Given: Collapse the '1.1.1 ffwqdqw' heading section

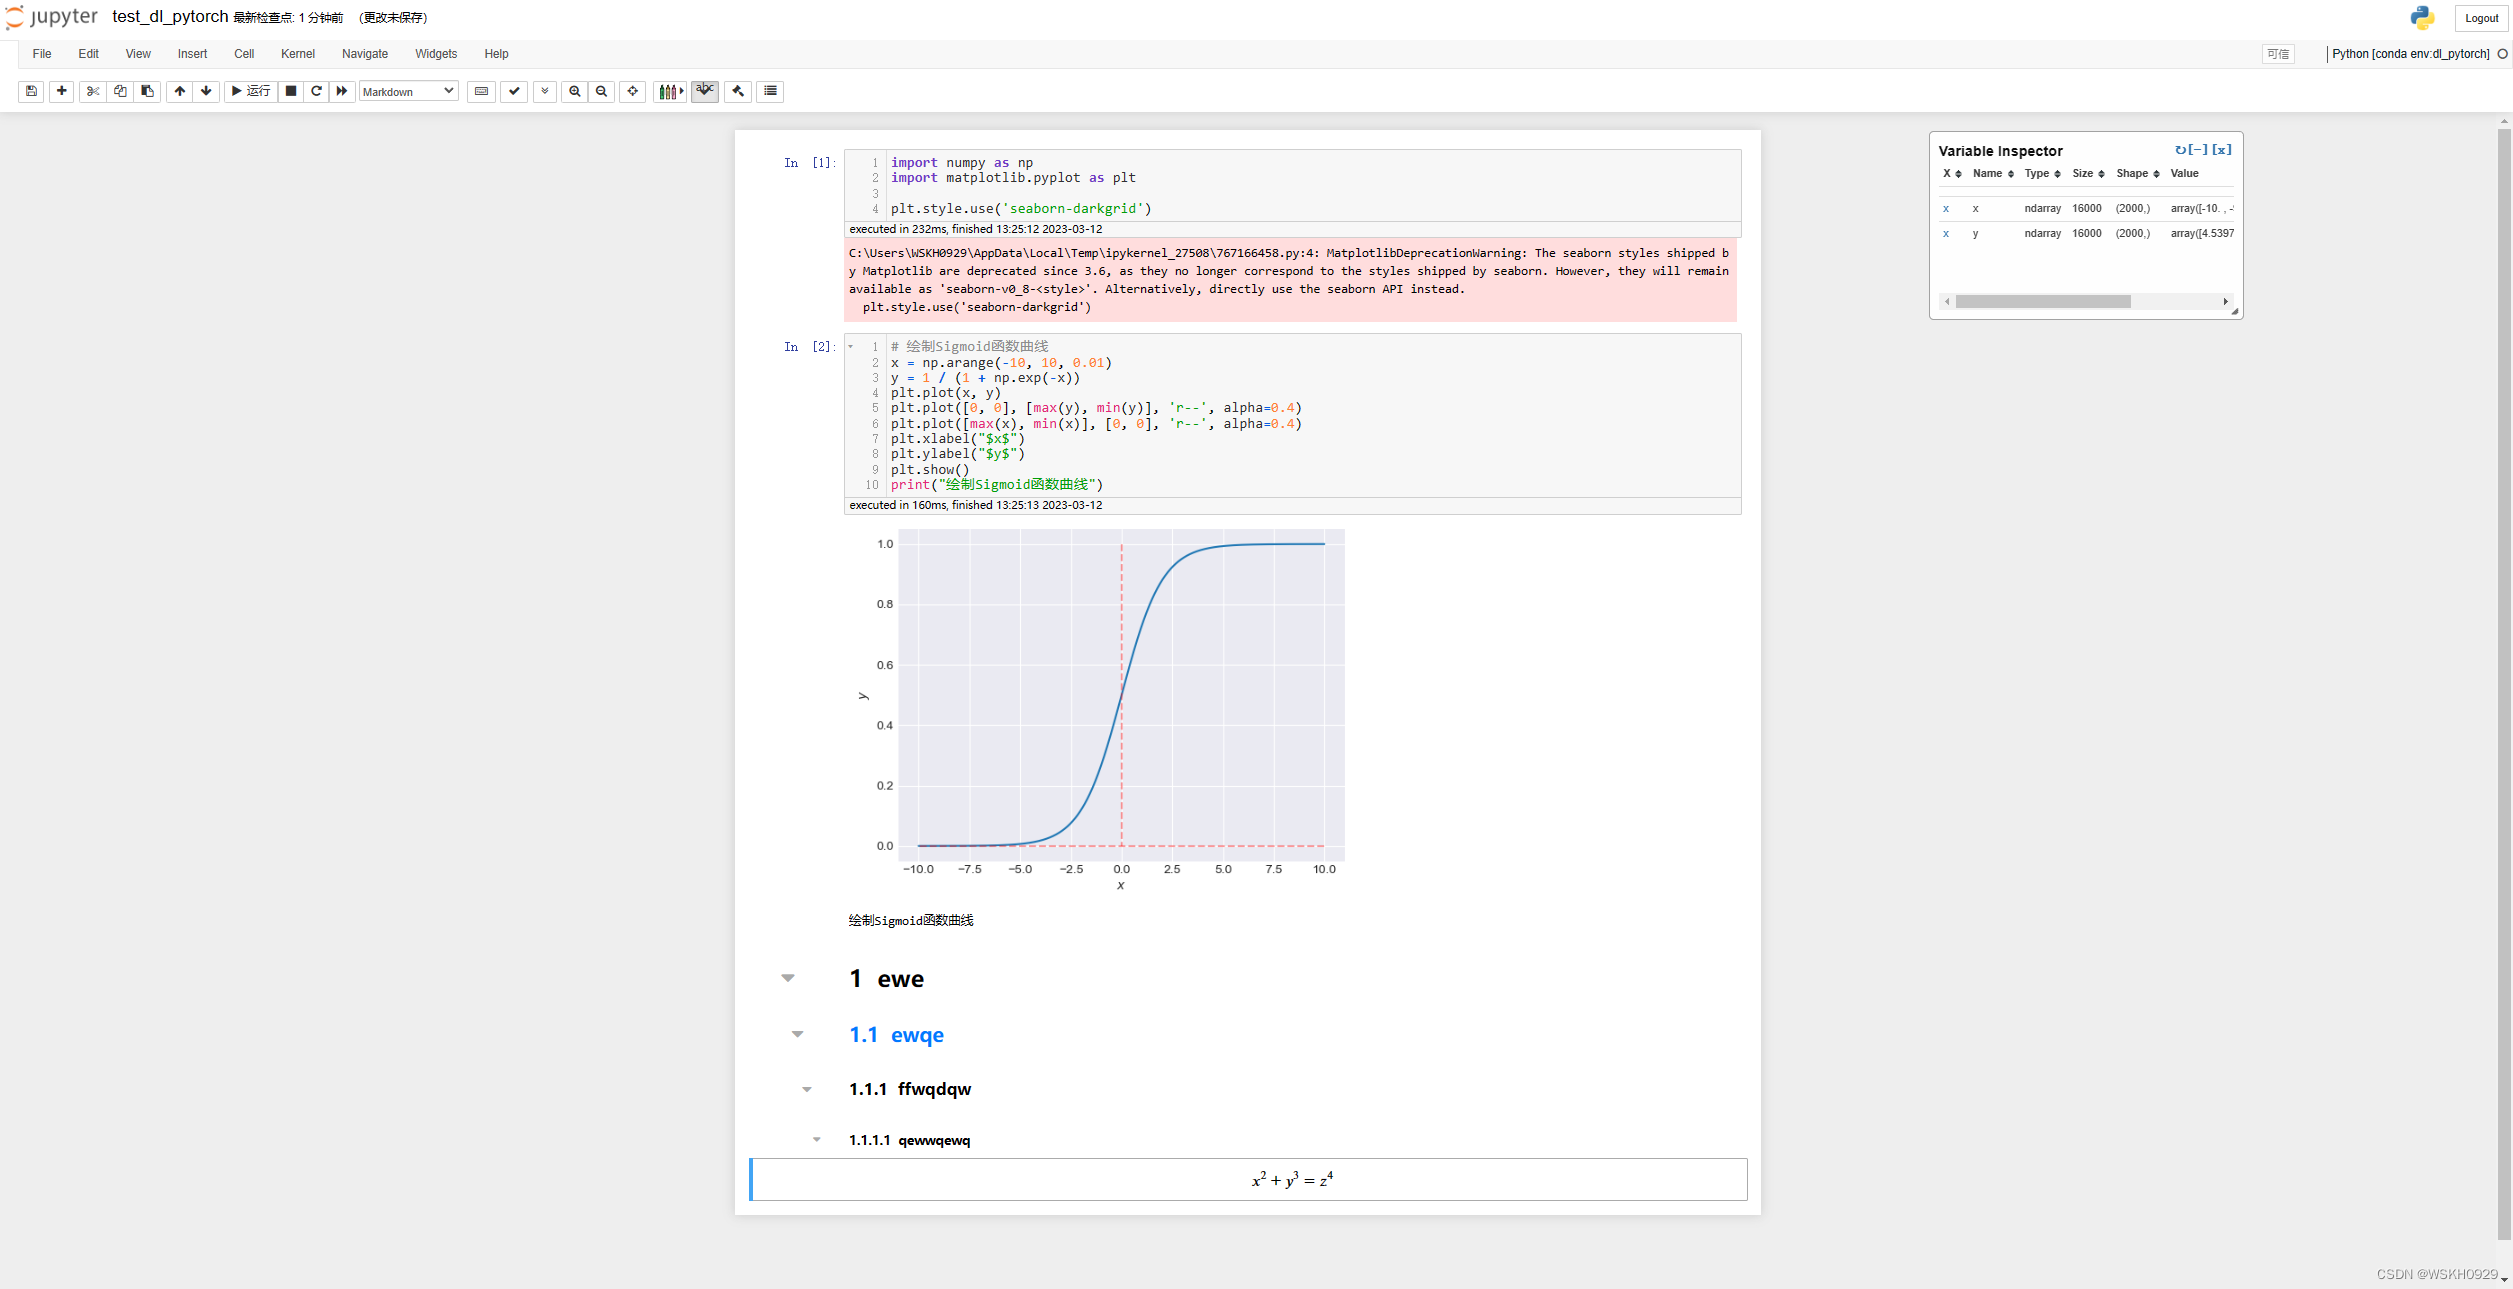Looking at the screenshot, I should pyautogui.click(x=807, y=1089).
